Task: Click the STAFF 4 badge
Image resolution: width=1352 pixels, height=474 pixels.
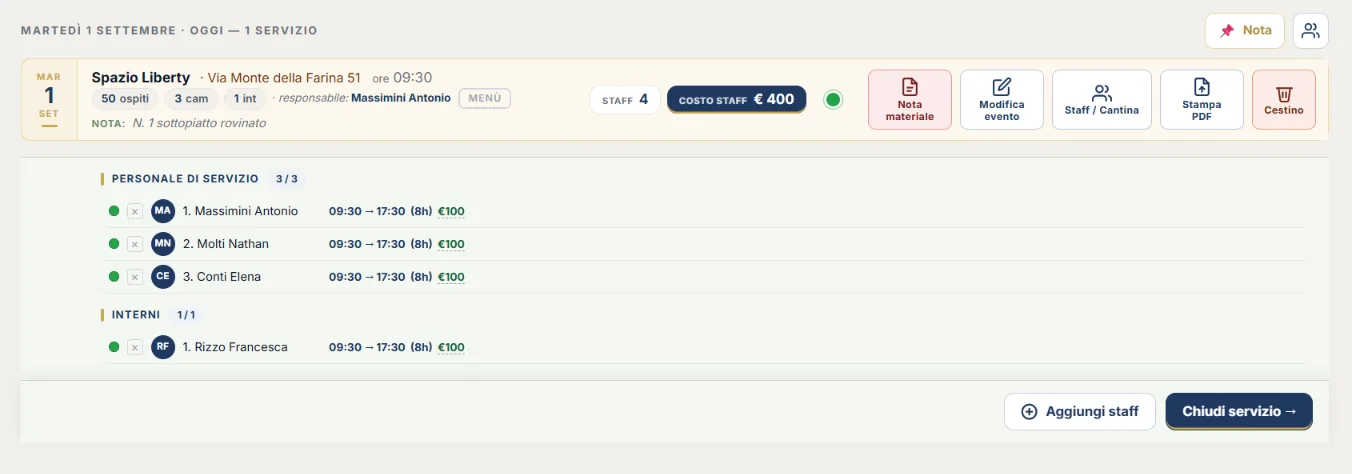Action: point(625,99)
